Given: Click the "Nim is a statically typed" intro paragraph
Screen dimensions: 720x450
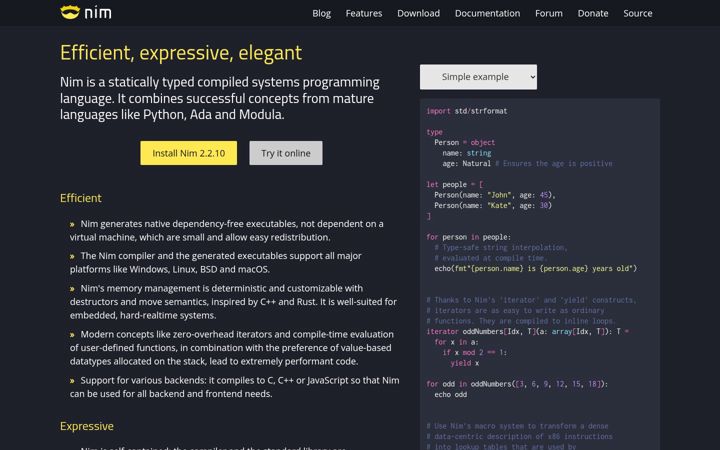Looking at the screenshot, I should (220, 98).
